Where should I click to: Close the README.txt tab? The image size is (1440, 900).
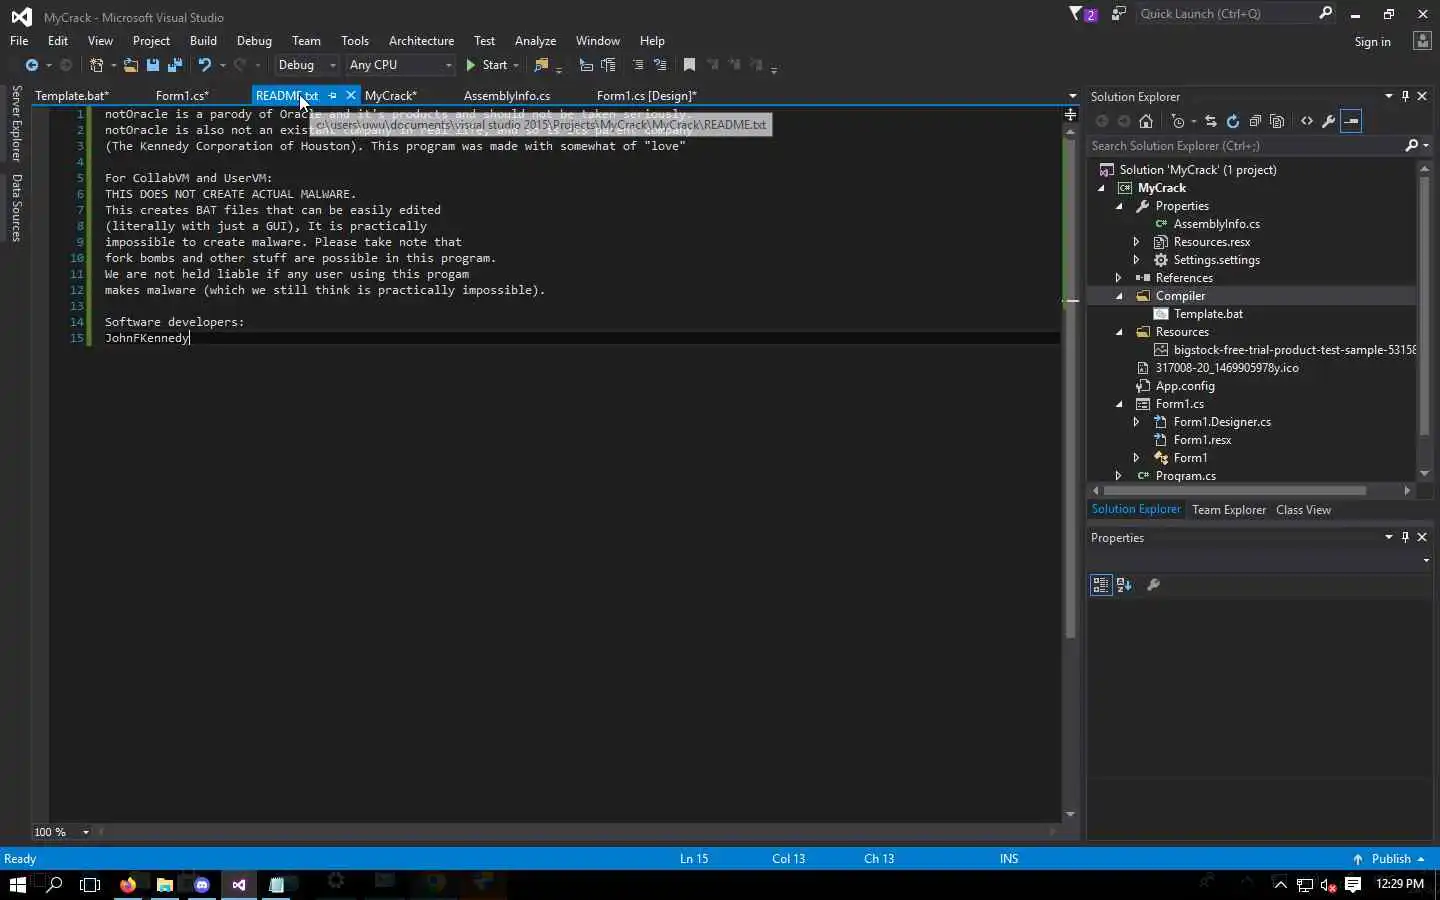(351, 96)
